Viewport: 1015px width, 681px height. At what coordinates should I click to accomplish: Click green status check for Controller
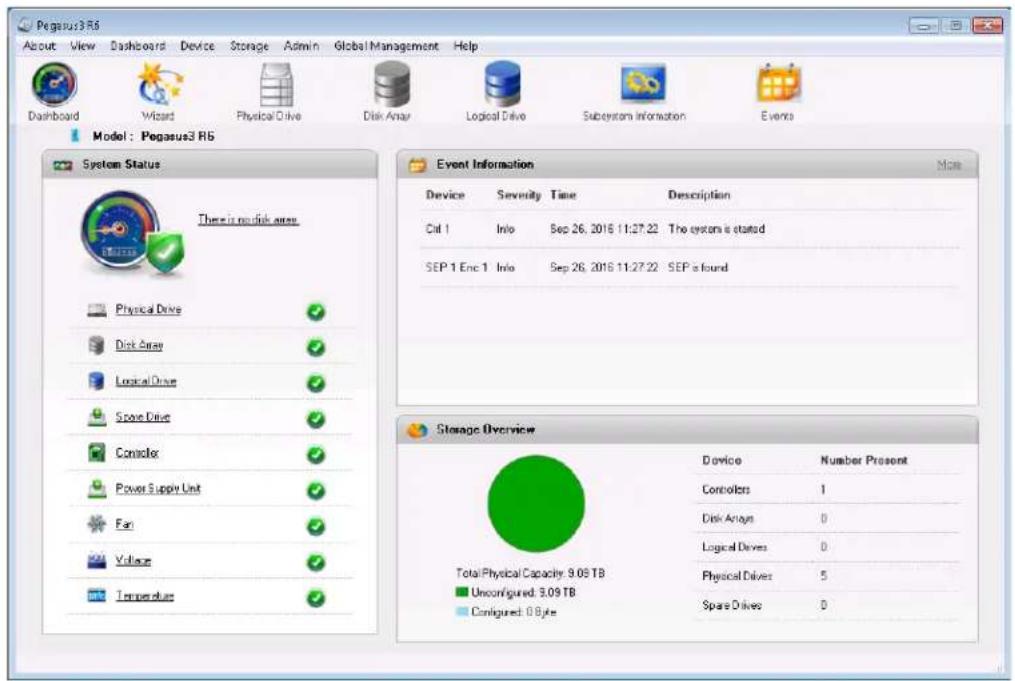[316, 455]
